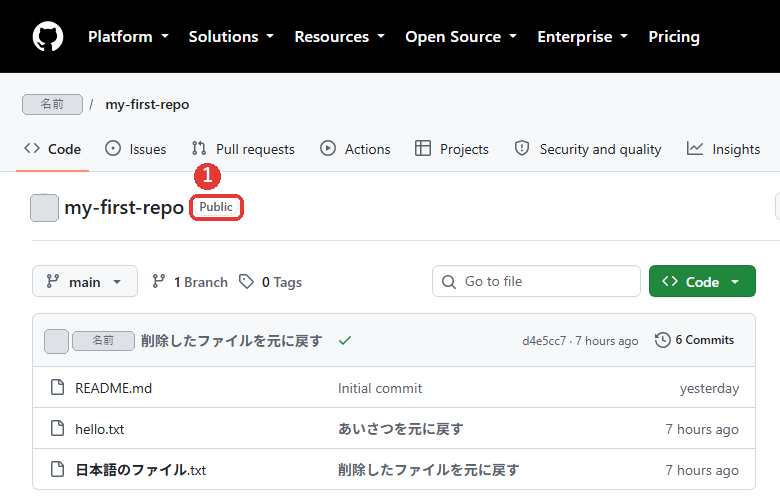
Task: Open the hello.txt file
Action: pyautogui.click(x=99, y=429)
